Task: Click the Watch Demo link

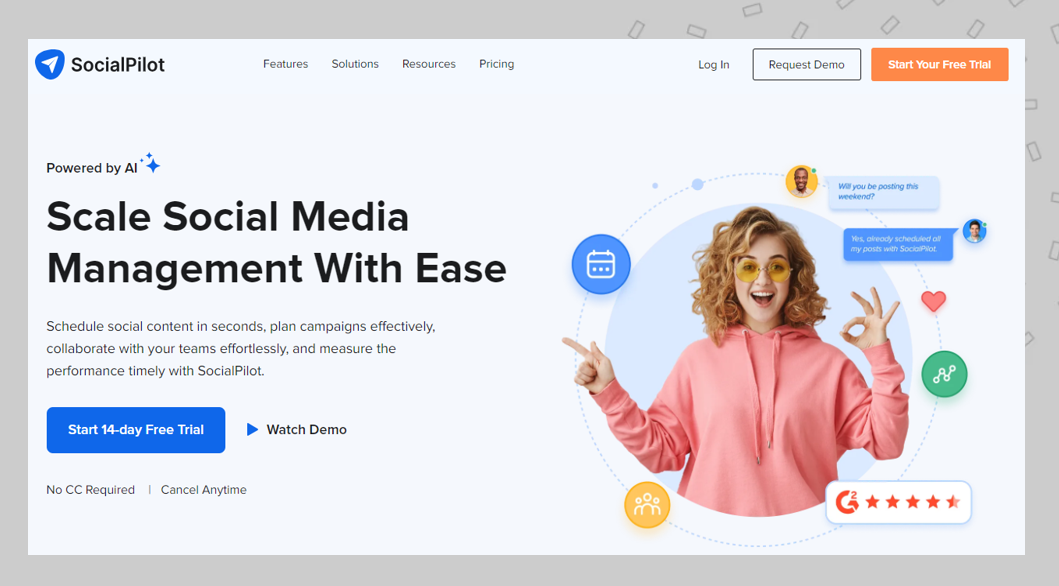Action: [x=307, y=429]
